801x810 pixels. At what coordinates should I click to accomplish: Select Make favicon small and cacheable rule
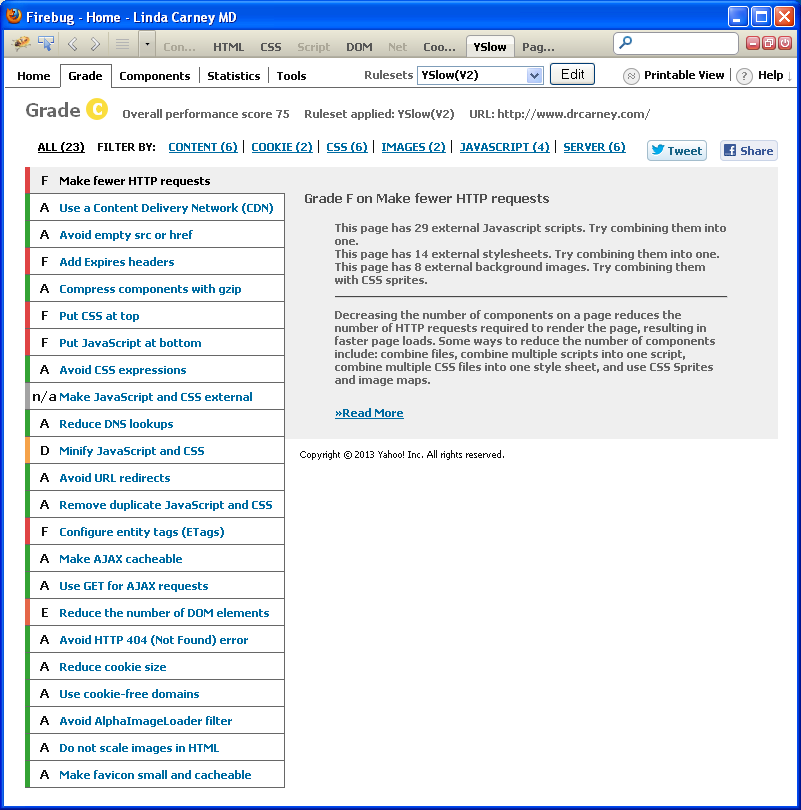[x=155, y=774]
